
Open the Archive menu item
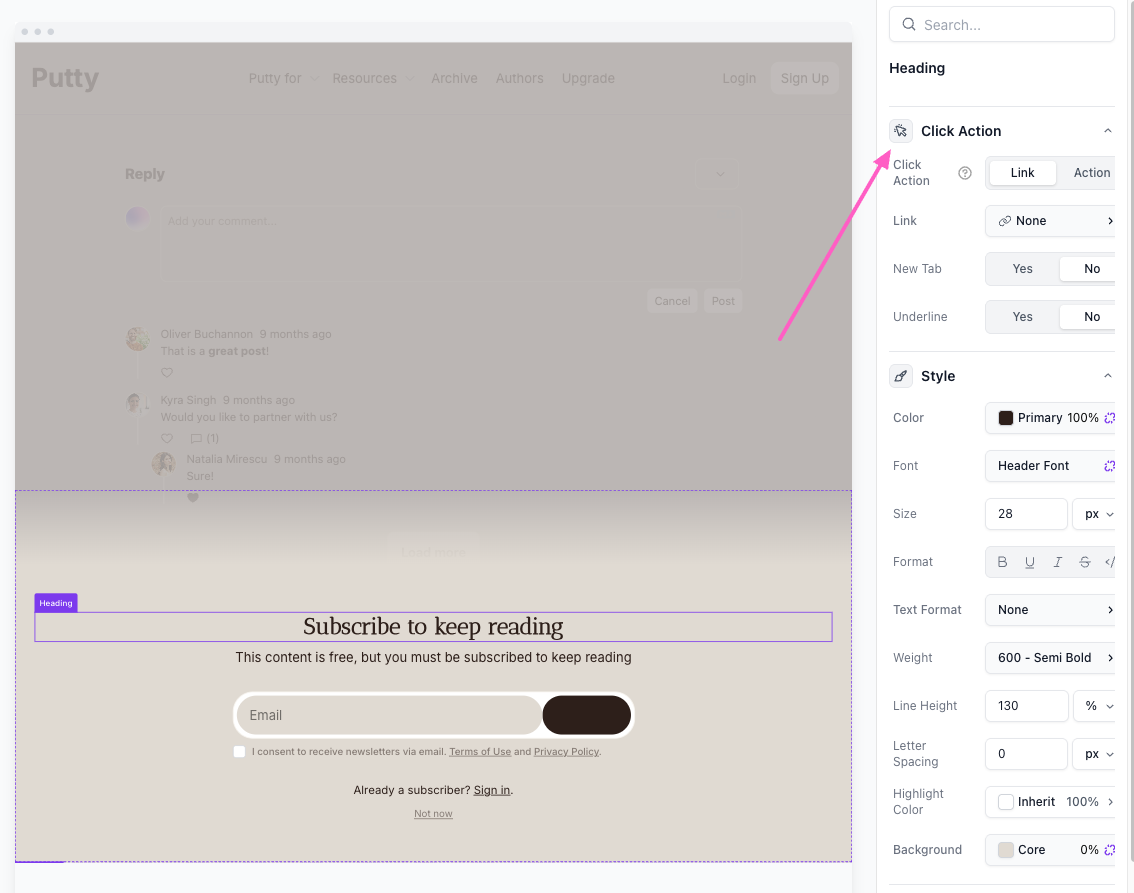coord(454,78)
